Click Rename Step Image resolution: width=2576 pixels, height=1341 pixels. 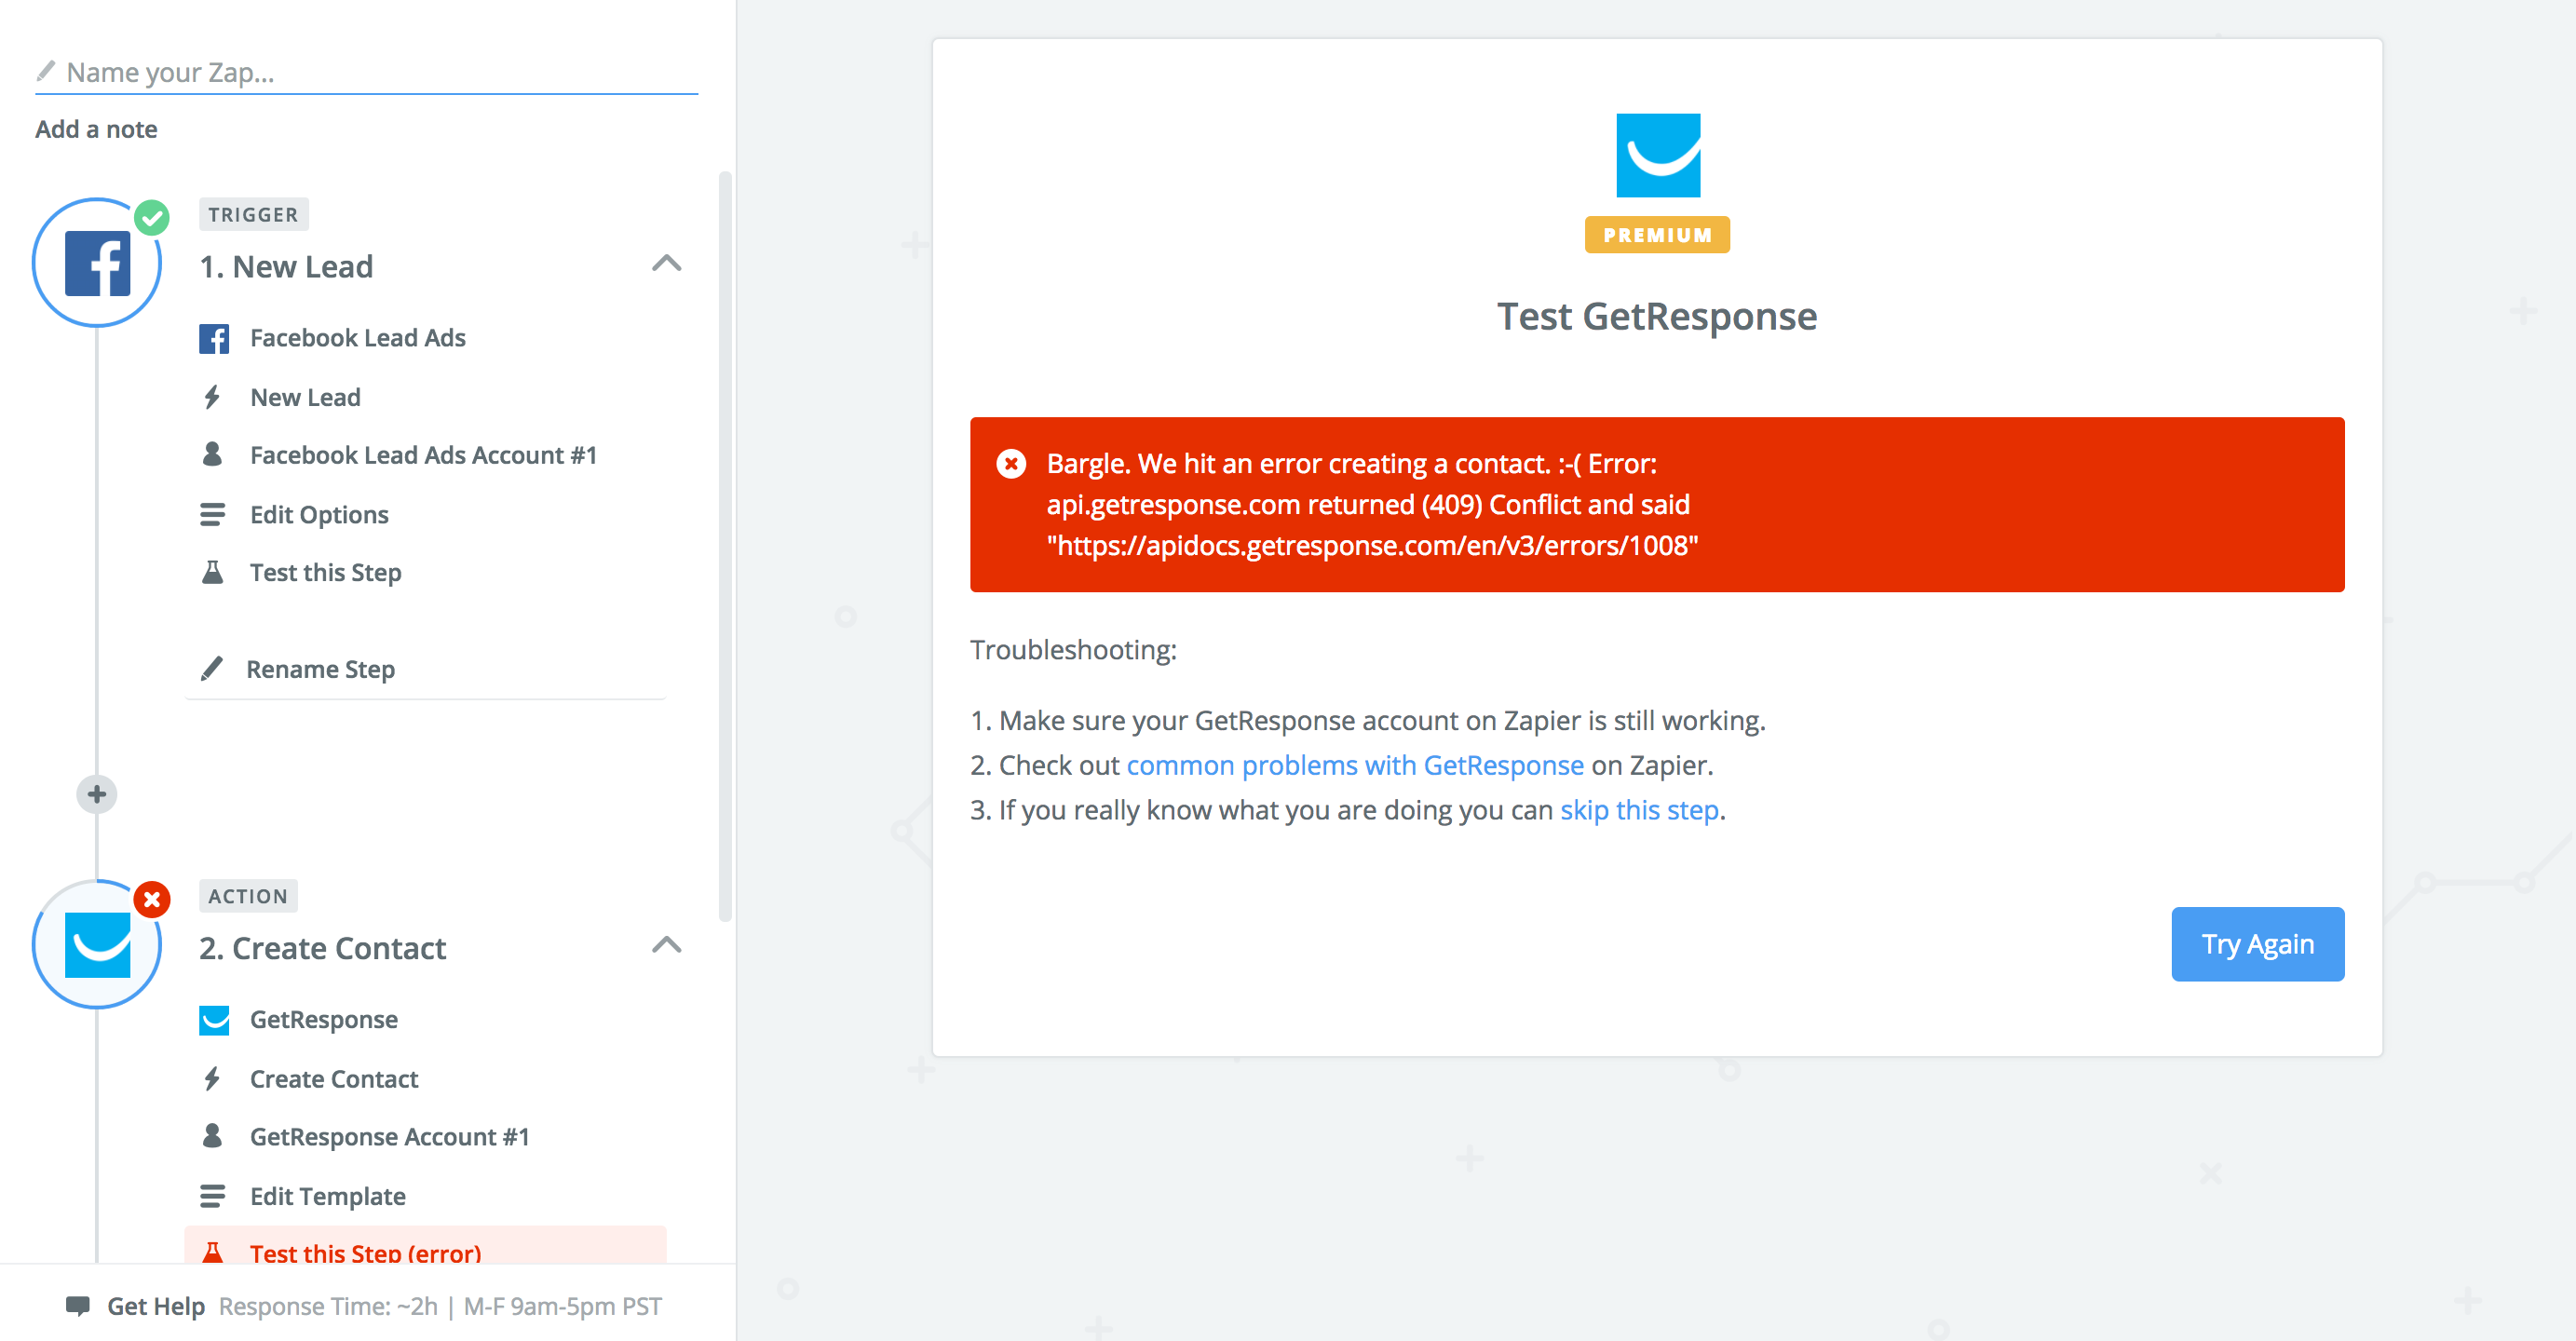(320, 669)
